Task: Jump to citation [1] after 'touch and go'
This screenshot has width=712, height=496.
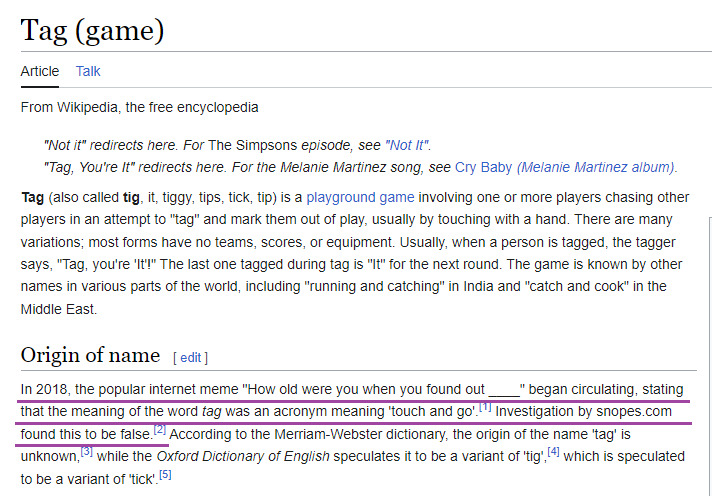Action: pyautogui.click(x=485, y=407)
